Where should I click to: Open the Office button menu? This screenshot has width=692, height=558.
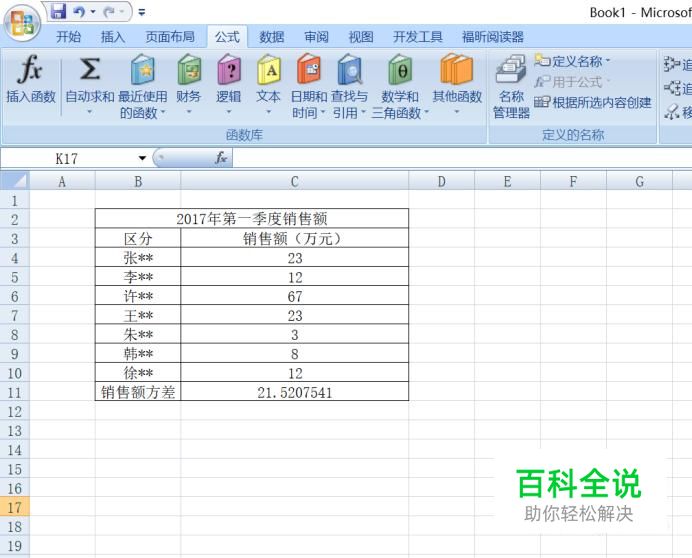(22, 22)
